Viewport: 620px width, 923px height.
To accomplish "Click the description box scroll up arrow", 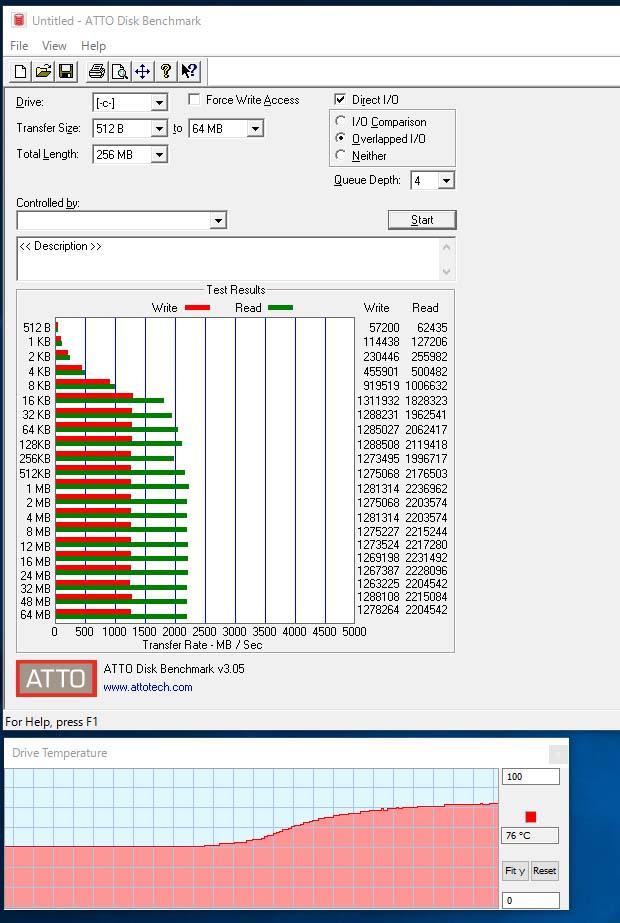I will pyautogui.click(x=446, y=247).
